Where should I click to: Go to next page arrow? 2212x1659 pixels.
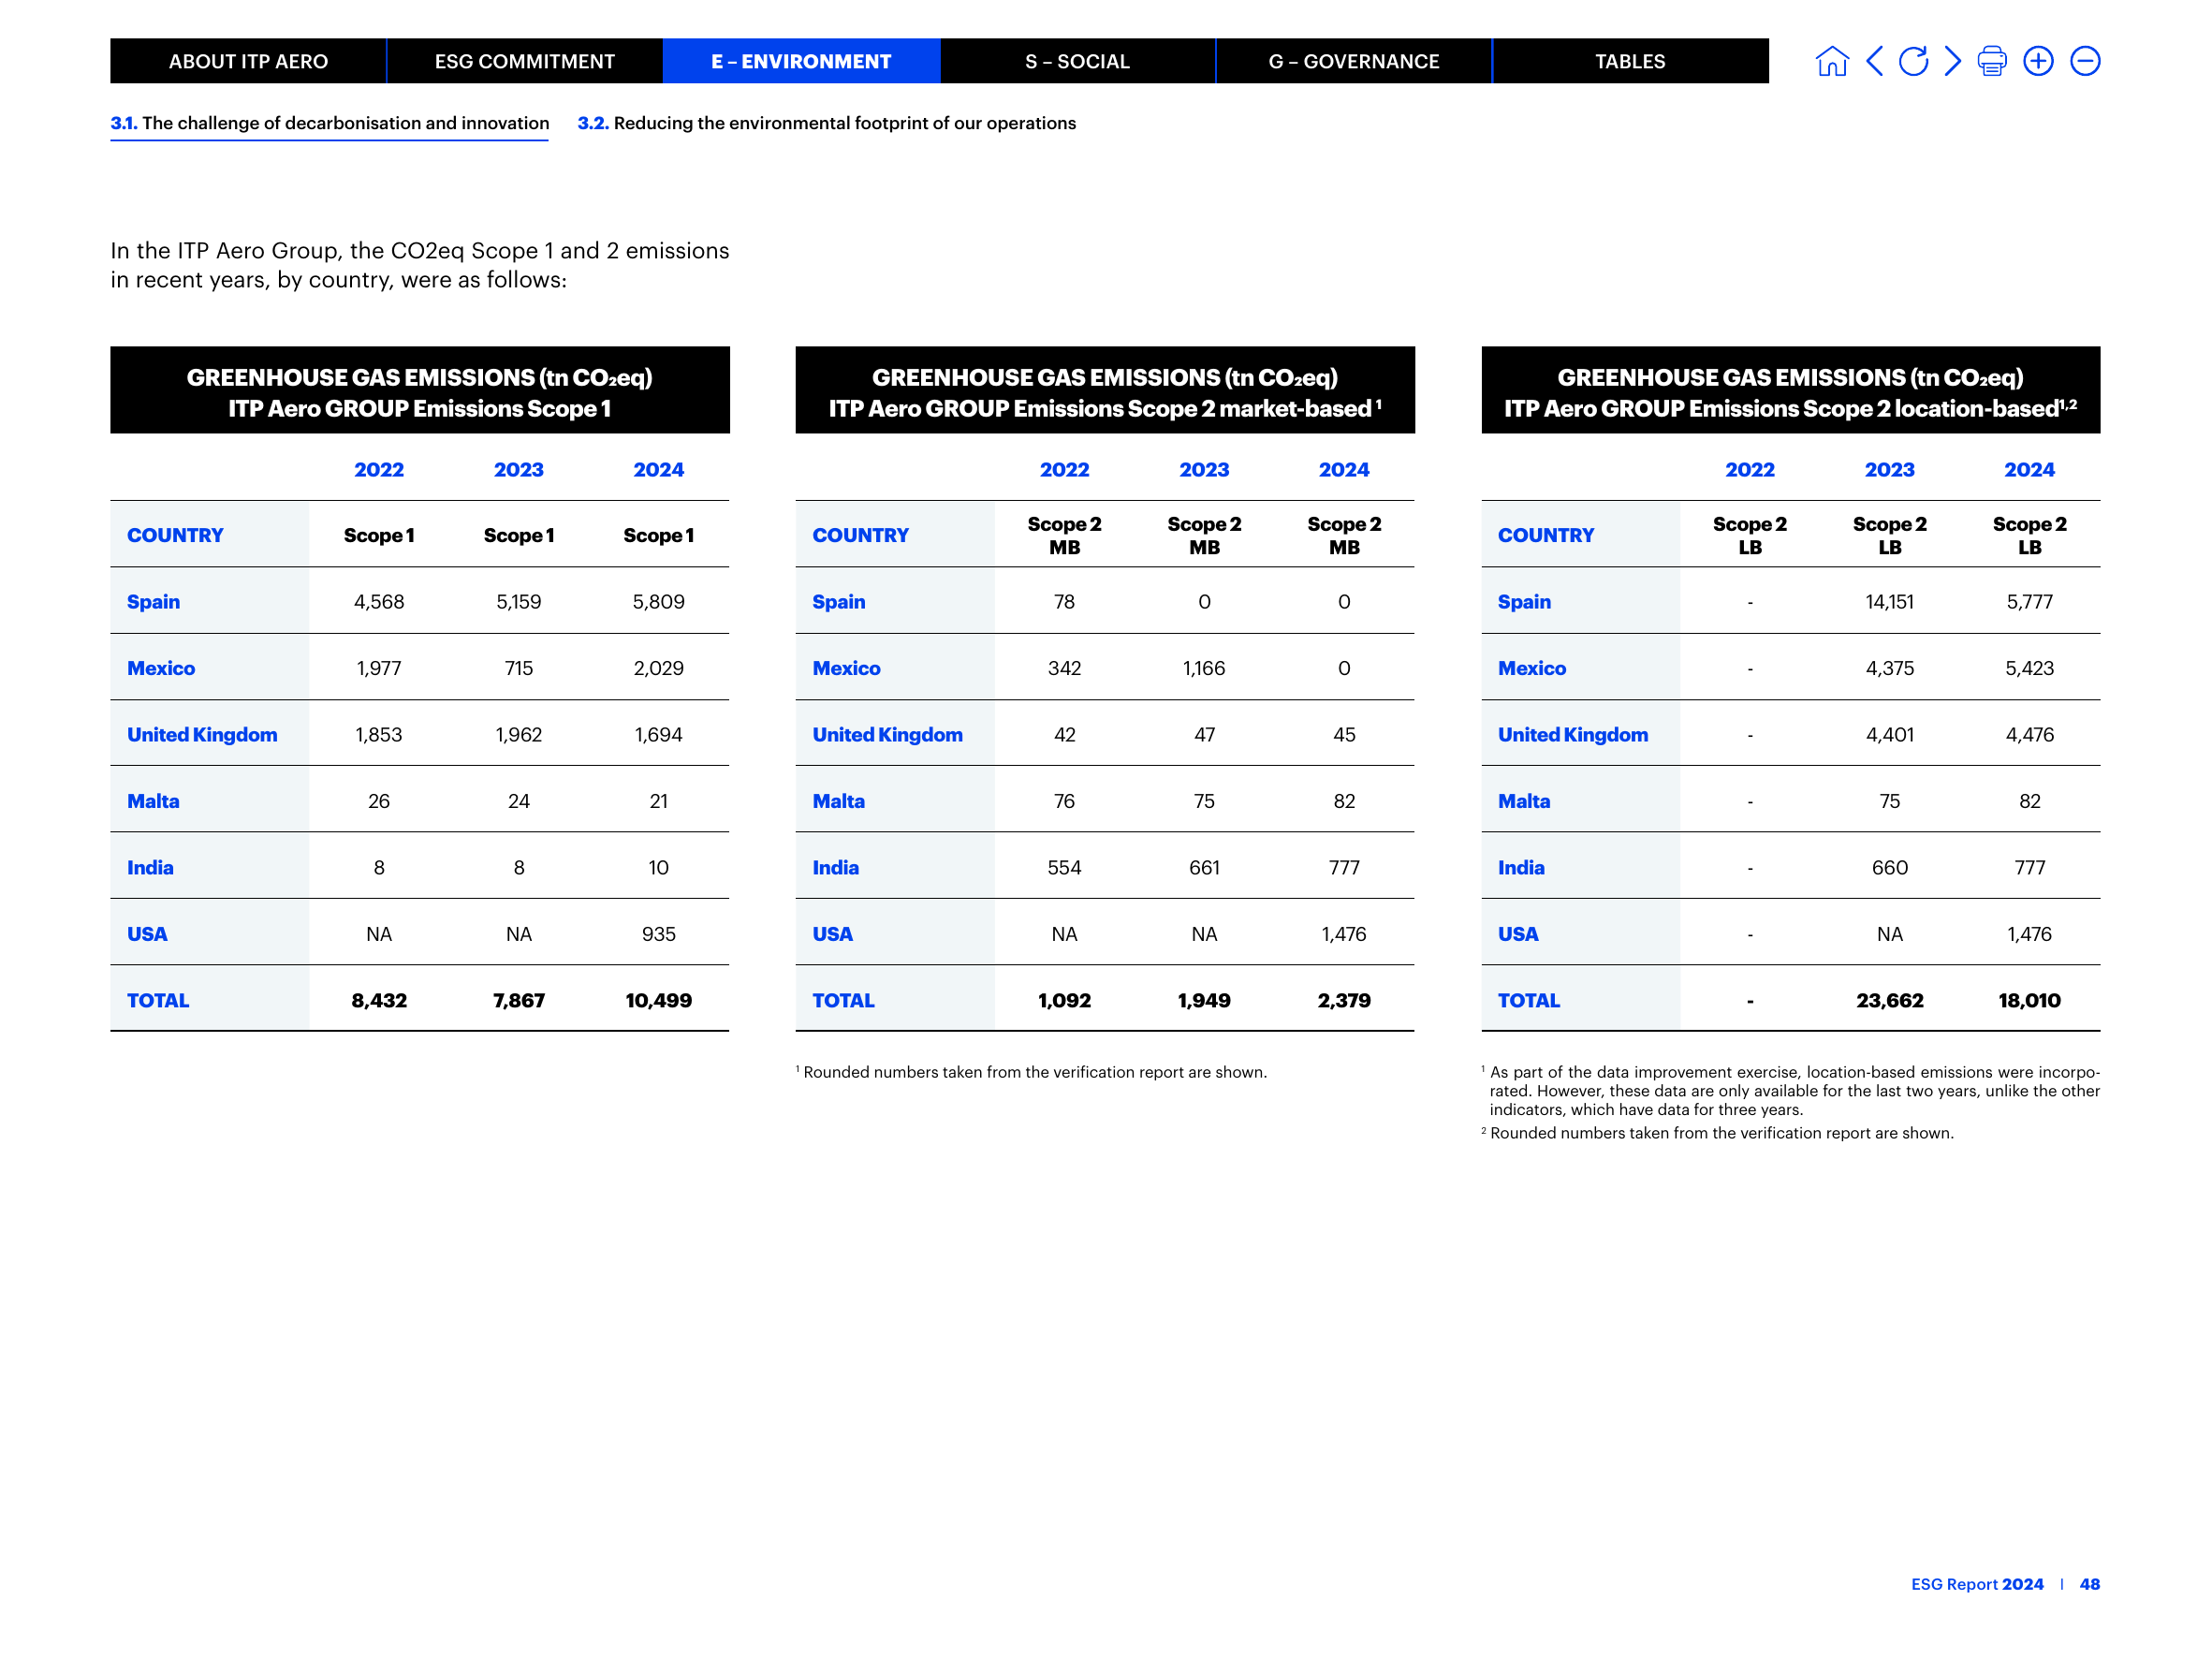point(1952,61)
